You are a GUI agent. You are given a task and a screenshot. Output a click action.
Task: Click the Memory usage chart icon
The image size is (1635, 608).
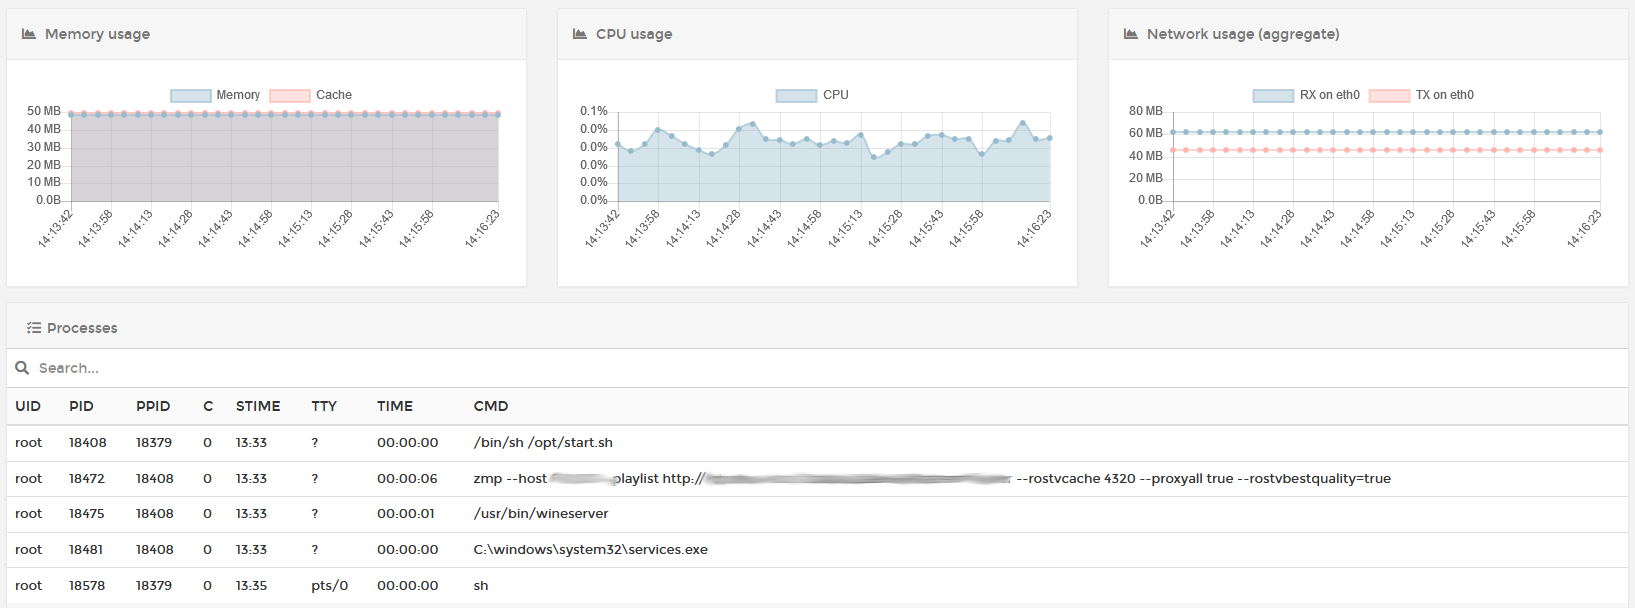coord(29,34)
